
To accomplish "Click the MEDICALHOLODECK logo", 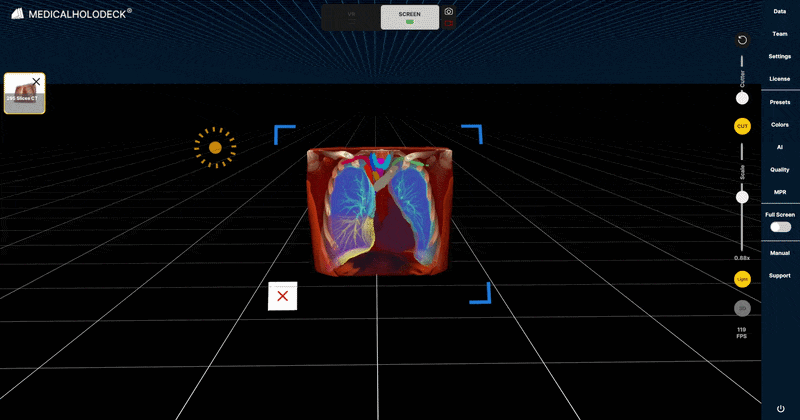I will pyautogui.click(x=71, y=14).
